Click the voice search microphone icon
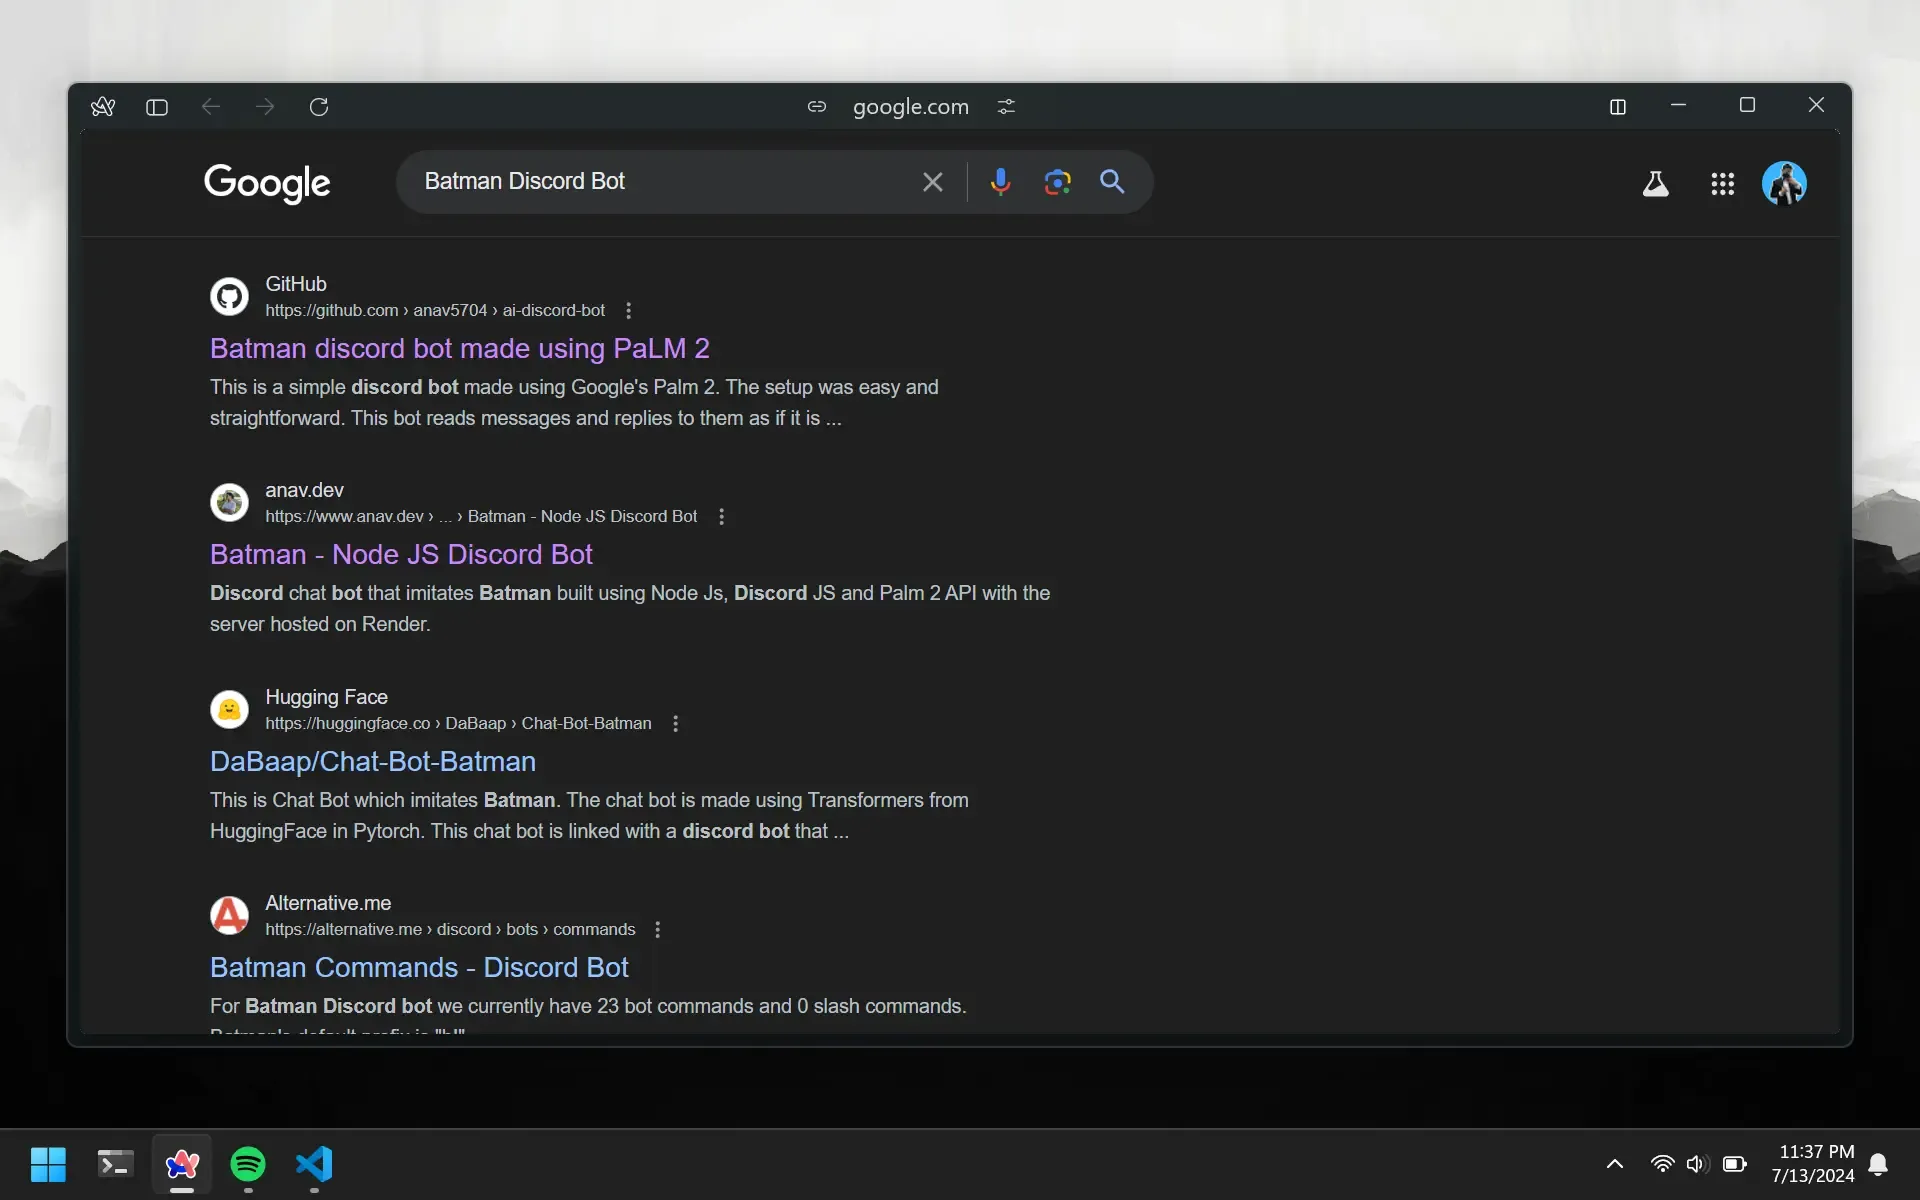This screenshot has width=1920, height=1200. (999, 181)
